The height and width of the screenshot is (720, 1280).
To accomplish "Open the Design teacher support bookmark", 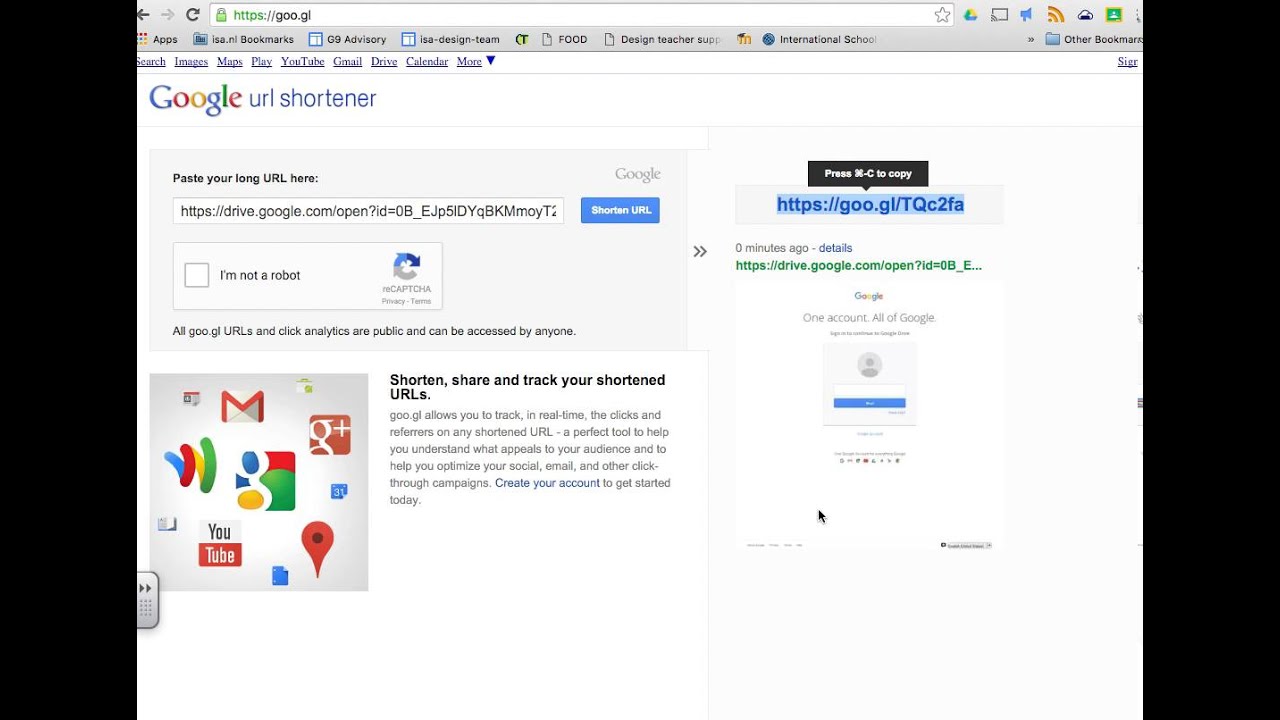I will click(x=662, y=40).
